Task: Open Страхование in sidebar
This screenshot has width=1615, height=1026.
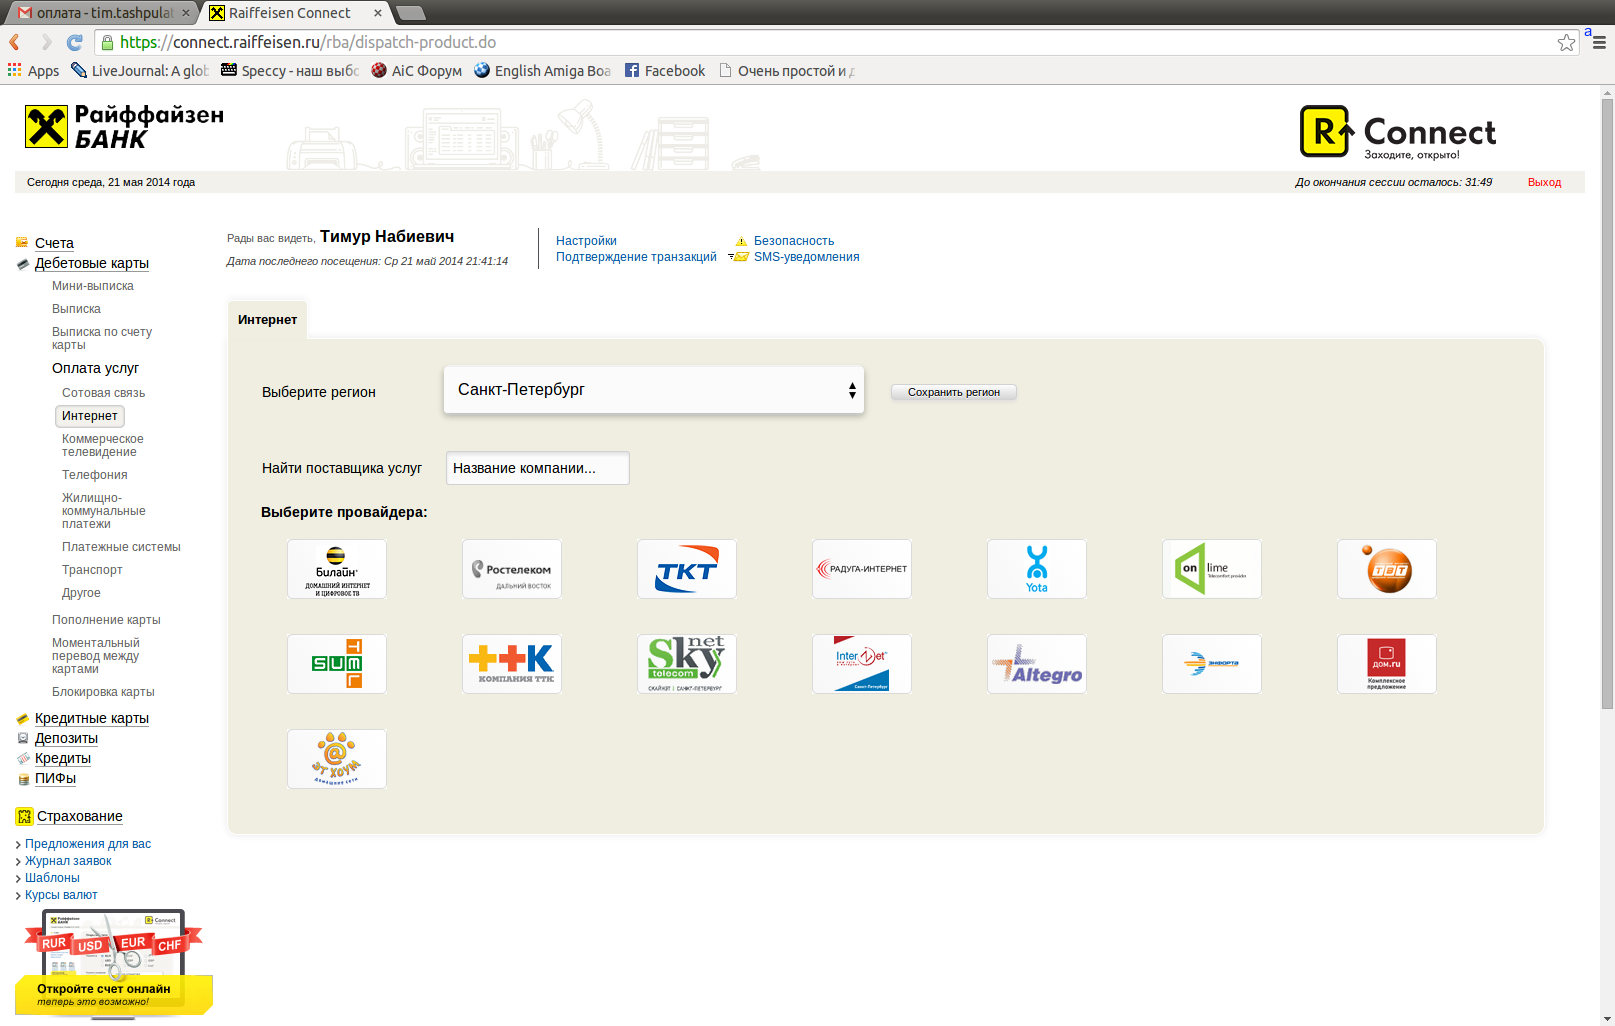Action: pyautogui.click(x=80, y=816)
